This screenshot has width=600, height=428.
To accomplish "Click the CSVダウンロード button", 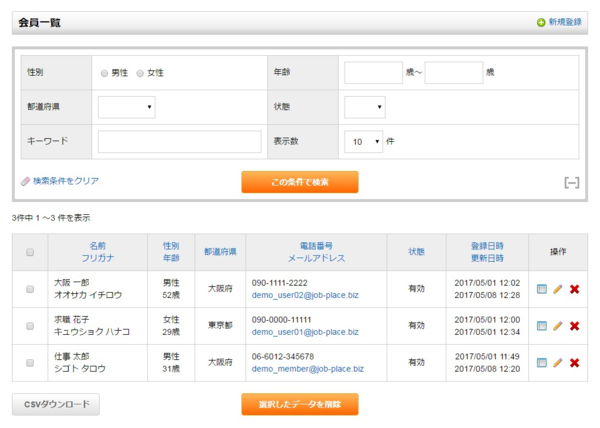I will coord(56,404).
